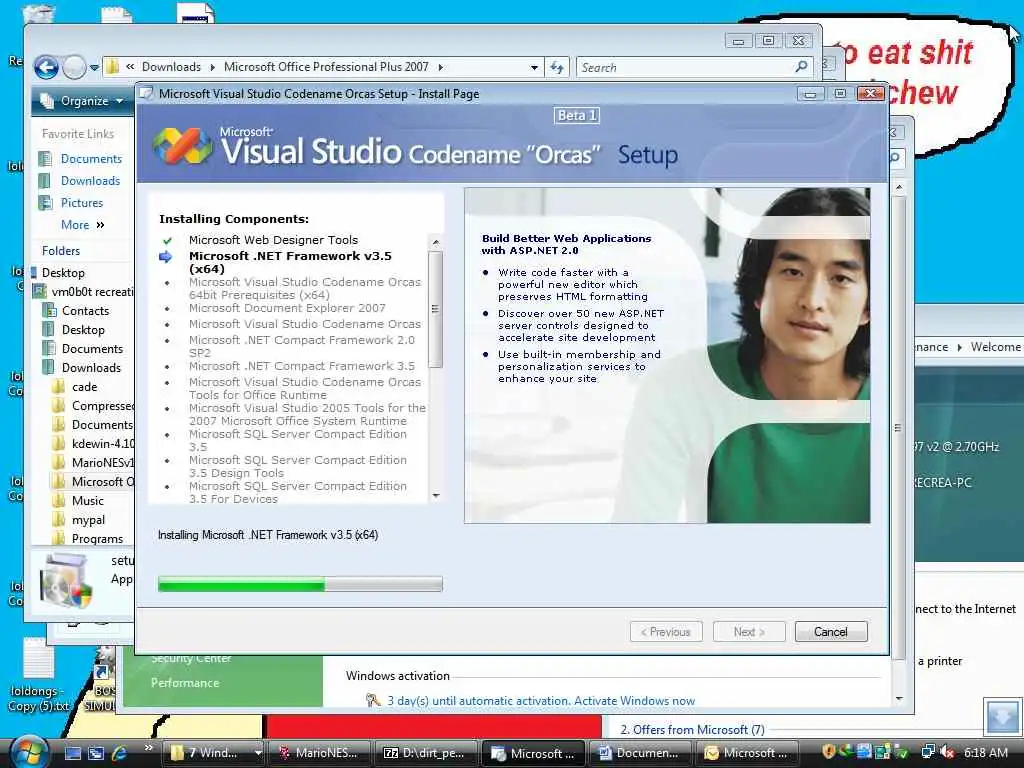This screenshot has height=768, width=1024.
Task: Switch to Document taskbar button
Action: tap(640, 753)
